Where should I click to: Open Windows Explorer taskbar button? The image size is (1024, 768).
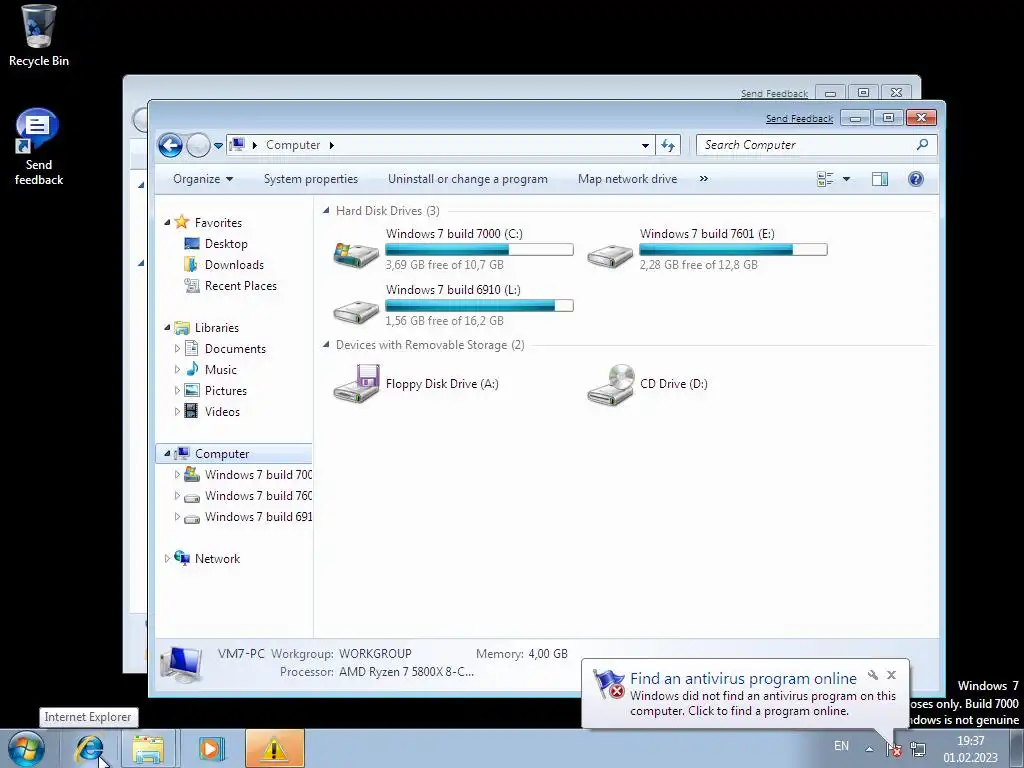[148, 748]
